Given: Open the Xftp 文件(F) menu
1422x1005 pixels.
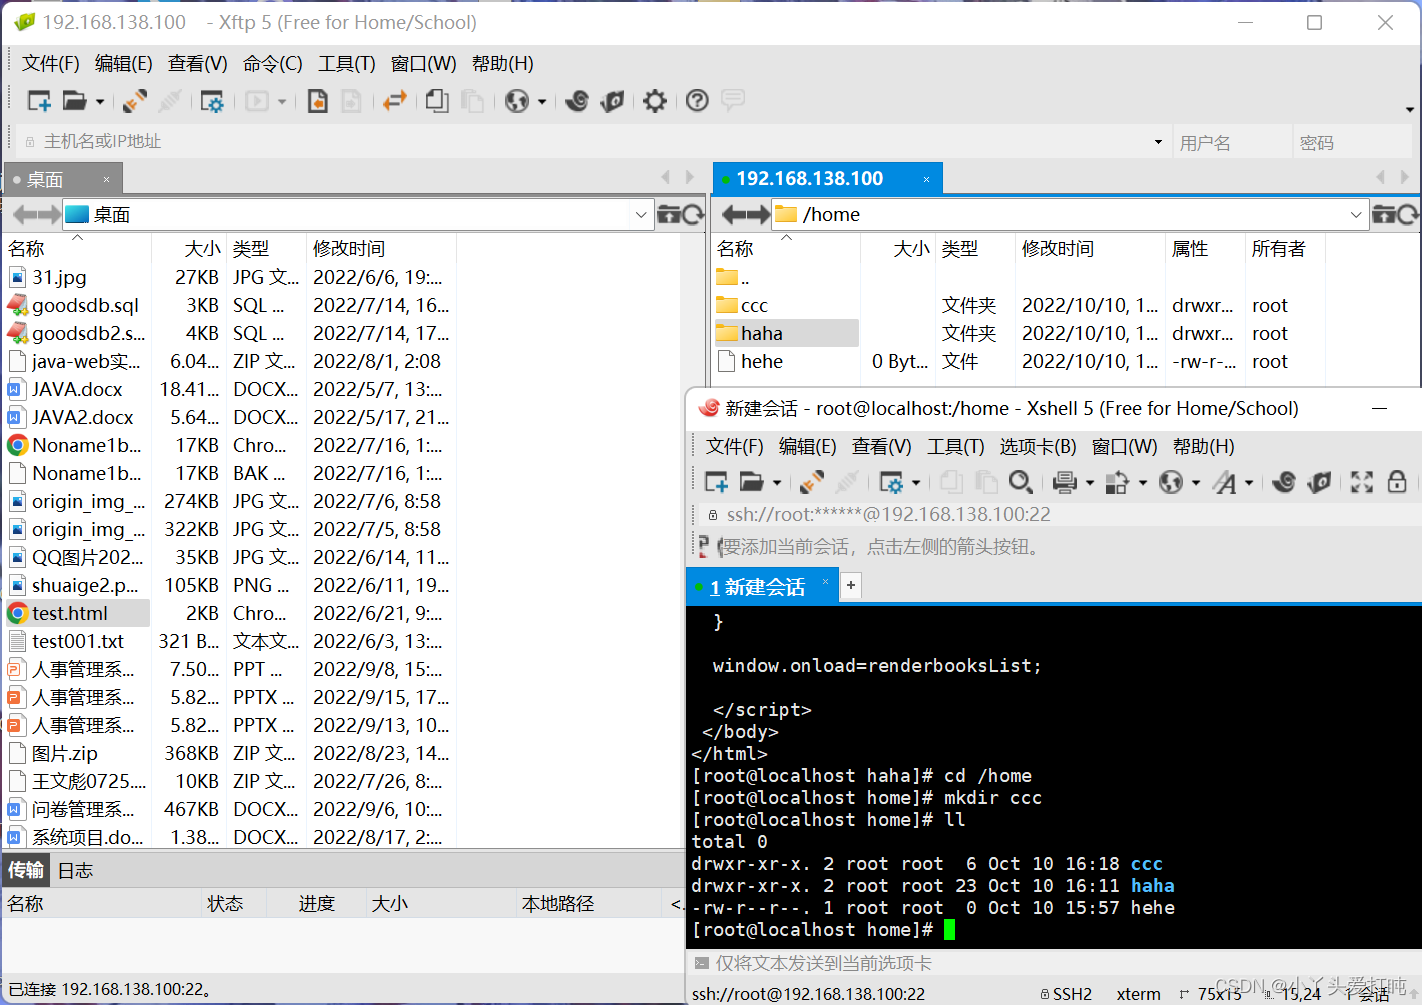Looking at the screenshot, I should (50, 64).
